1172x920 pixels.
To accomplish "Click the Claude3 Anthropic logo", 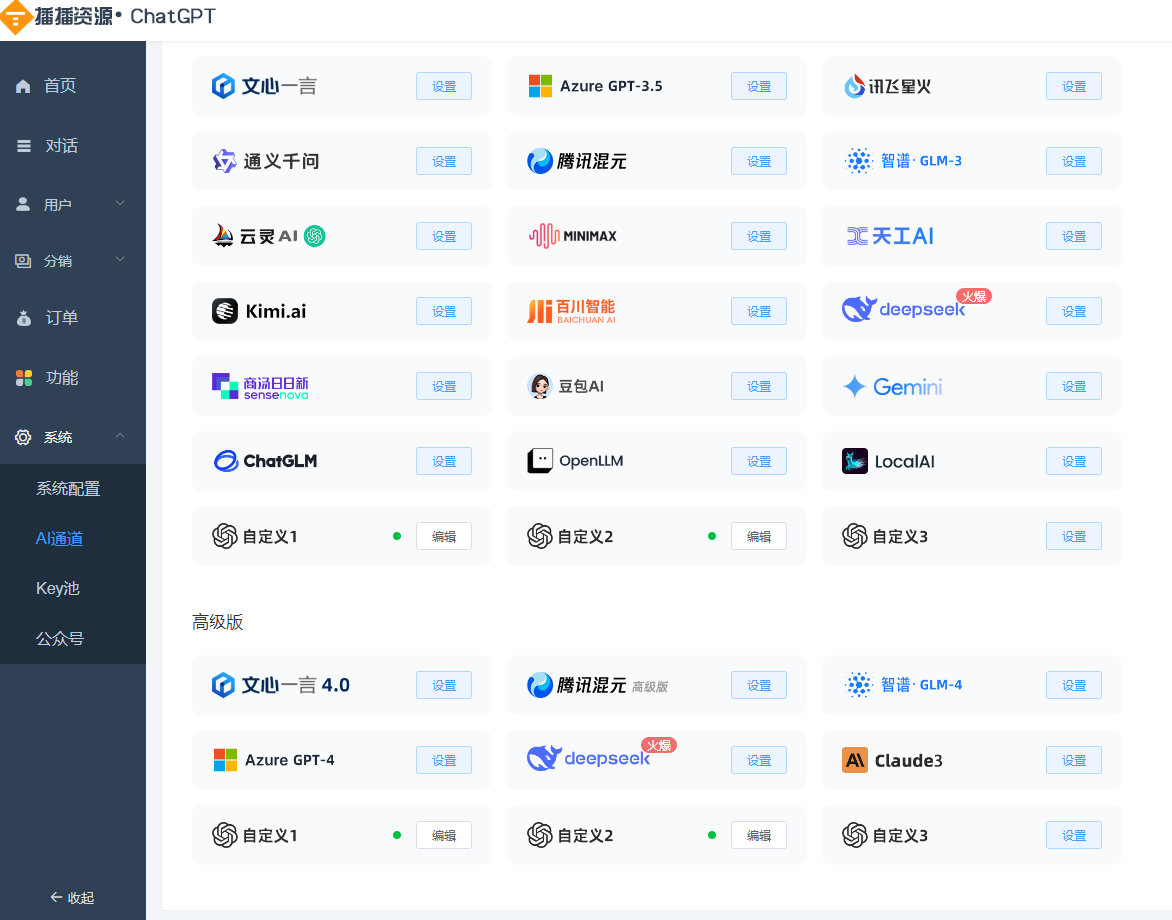I will pos(855,760).
